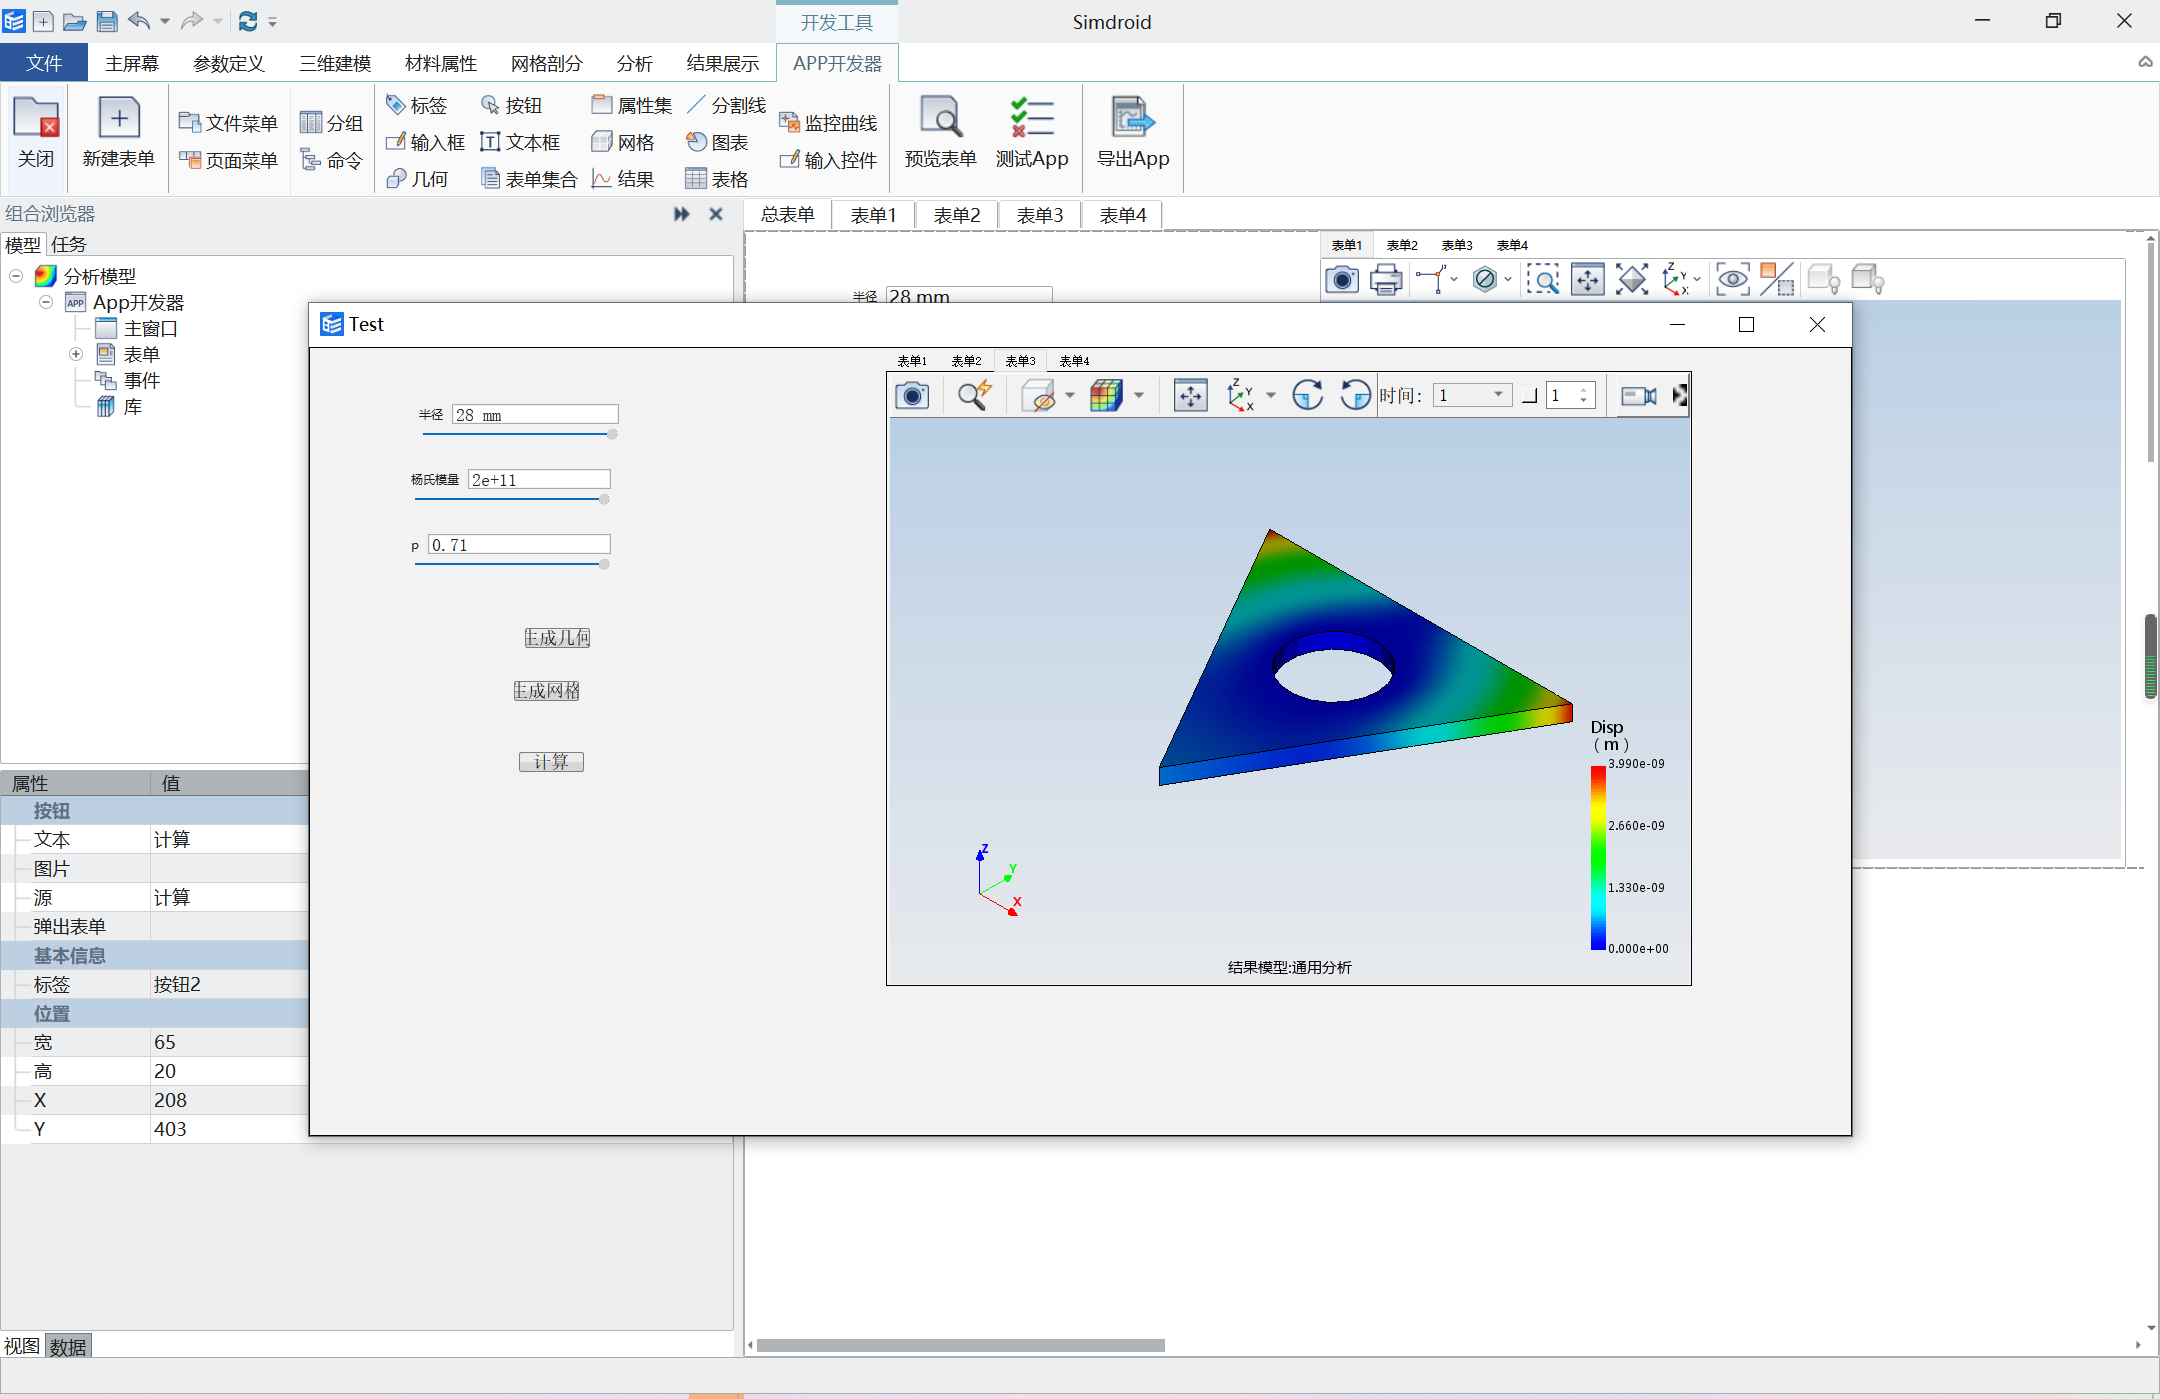This screenshot has width=2160, height=1399.
Task: Click the 计算 button in Test window
Action: click(551, 762)
